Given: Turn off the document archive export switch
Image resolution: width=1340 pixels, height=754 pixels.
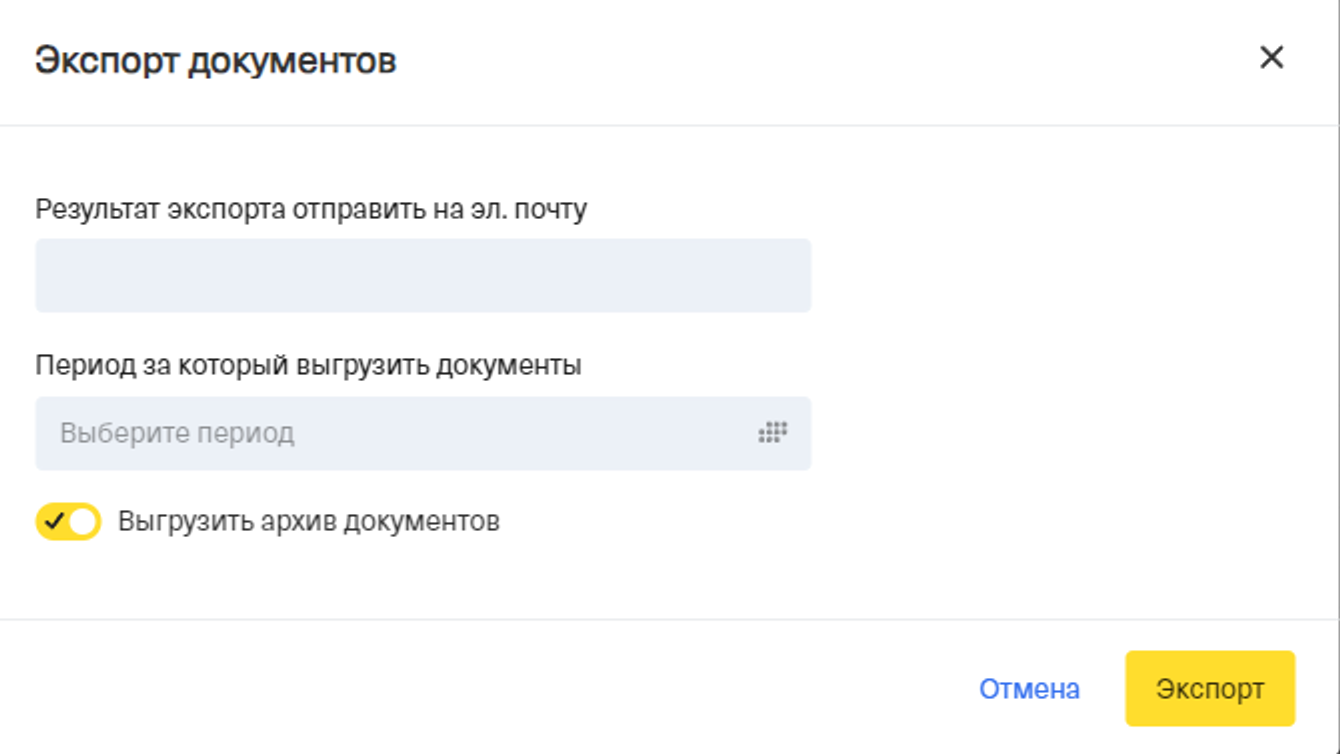Looking at the screenshot, I should 68,521.
